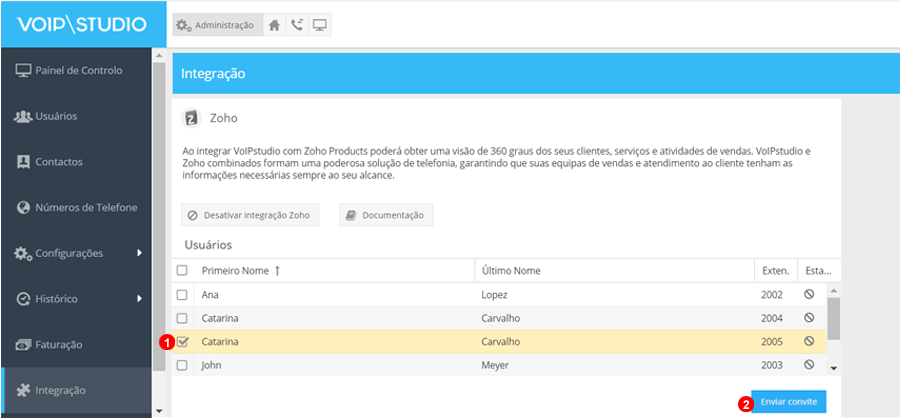
Task: Click Desativar integração Zoho button
Action: 250,215
